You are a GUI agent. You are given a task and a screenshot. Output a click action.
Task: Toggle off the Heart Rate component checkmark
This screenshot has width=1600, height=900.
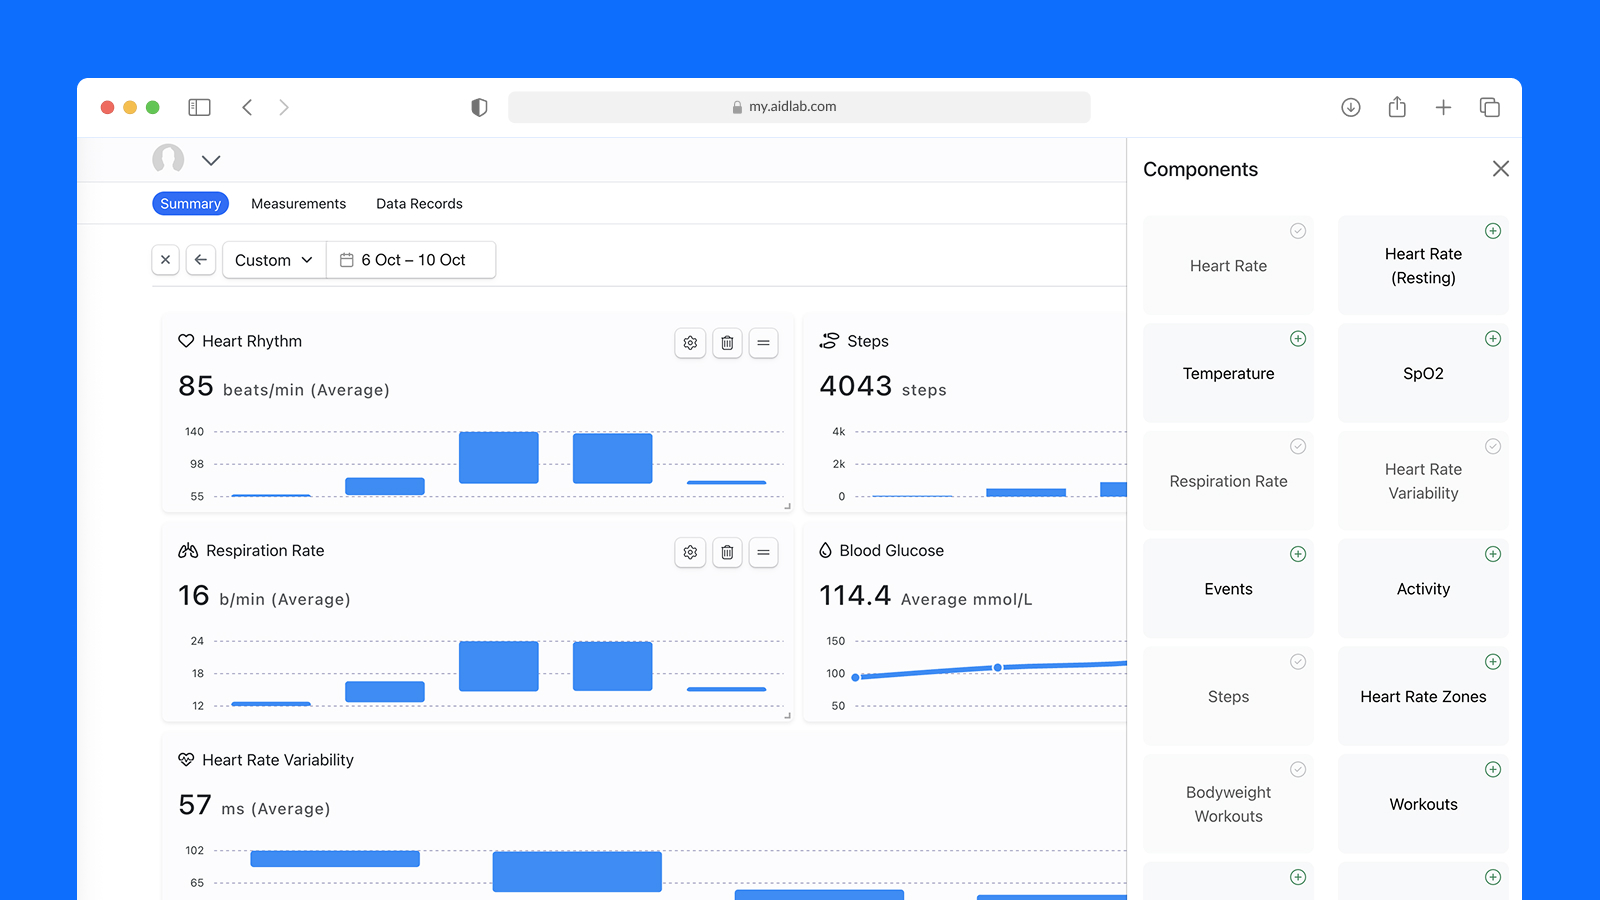(x=1297, y=231)
